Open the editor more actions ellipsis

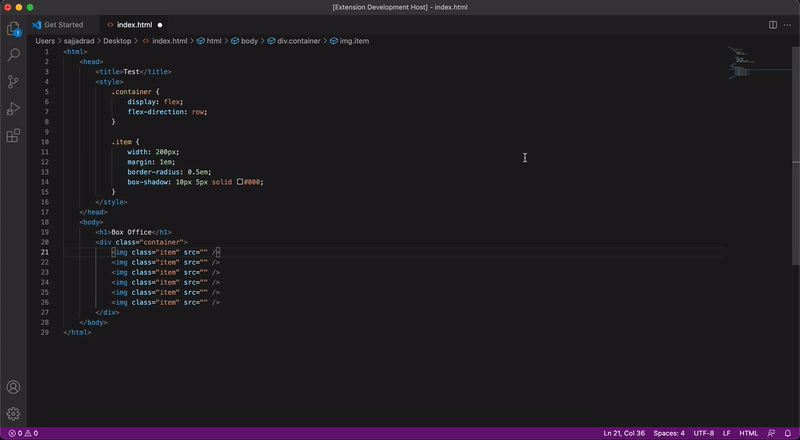tap(788, 24)
